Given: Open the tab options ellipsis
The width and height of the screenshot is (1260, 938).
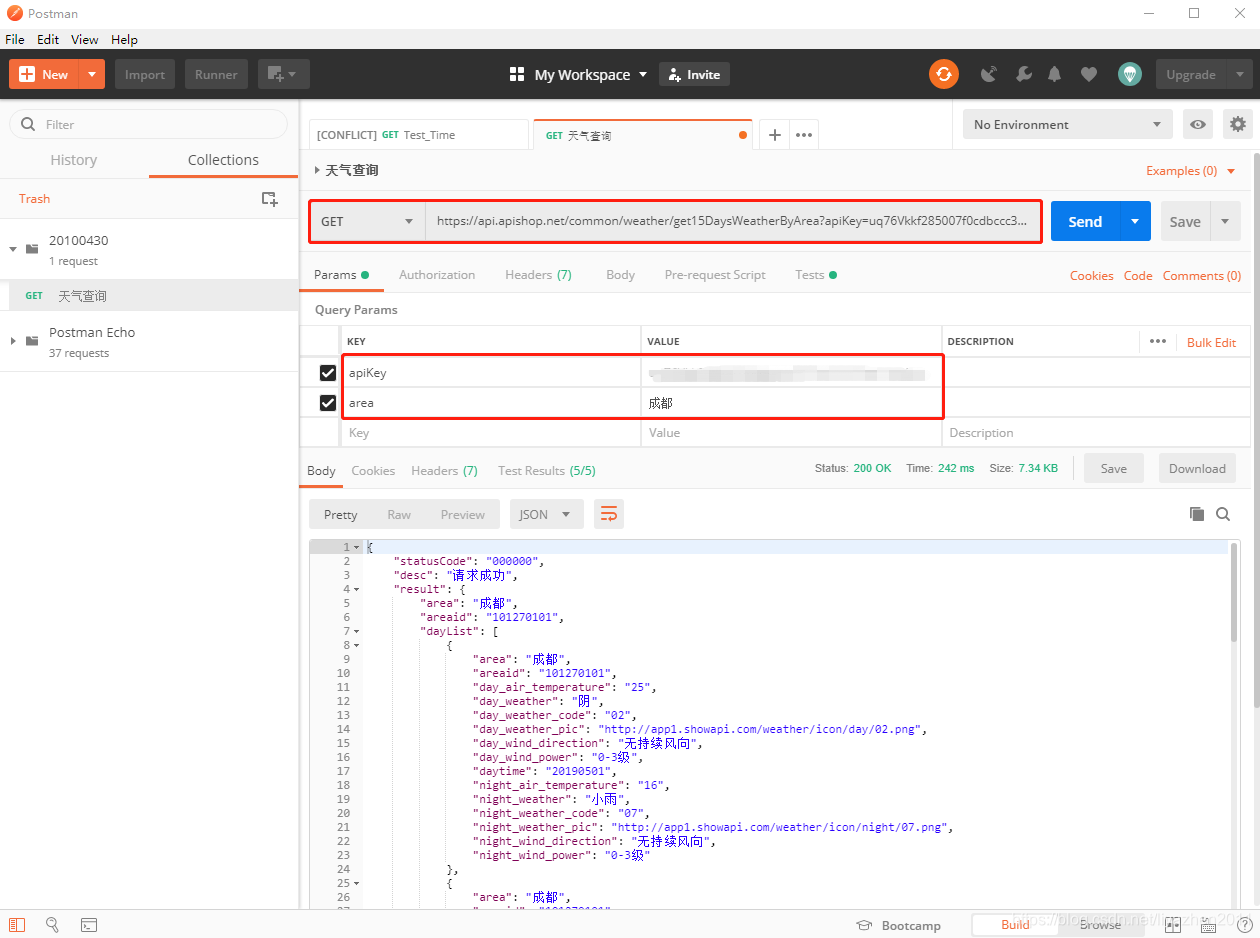Looking at the screenshot, I should (804, 135).
